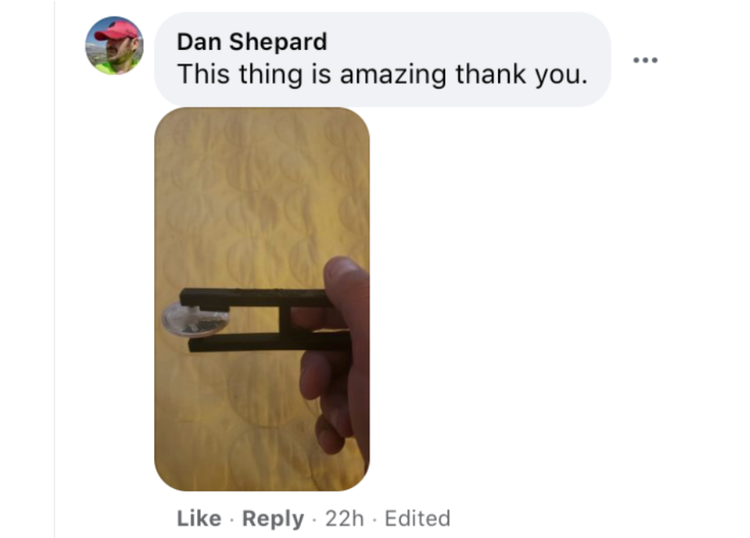Toggle Like under the attached photo

tap(199, 518)
